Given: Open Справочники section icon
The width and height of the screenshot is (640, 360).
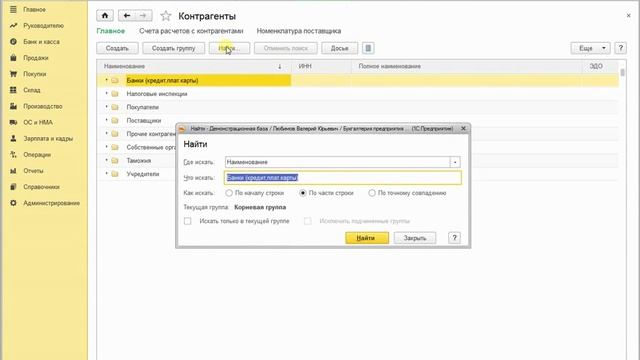Looking at the screenshot, I should click(13, 187).
